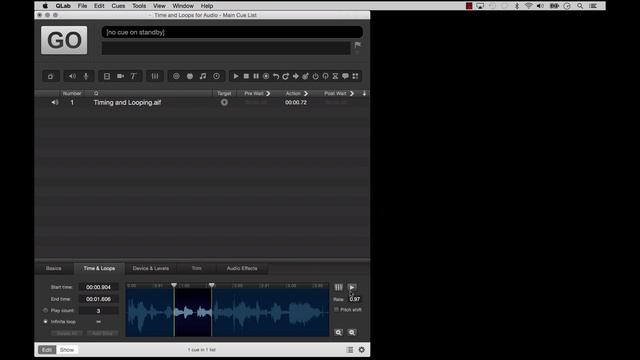This screenshot has height=360, width=640.
Task: Add an Audio cue with the speaker icon
Action: pos(72,76)
